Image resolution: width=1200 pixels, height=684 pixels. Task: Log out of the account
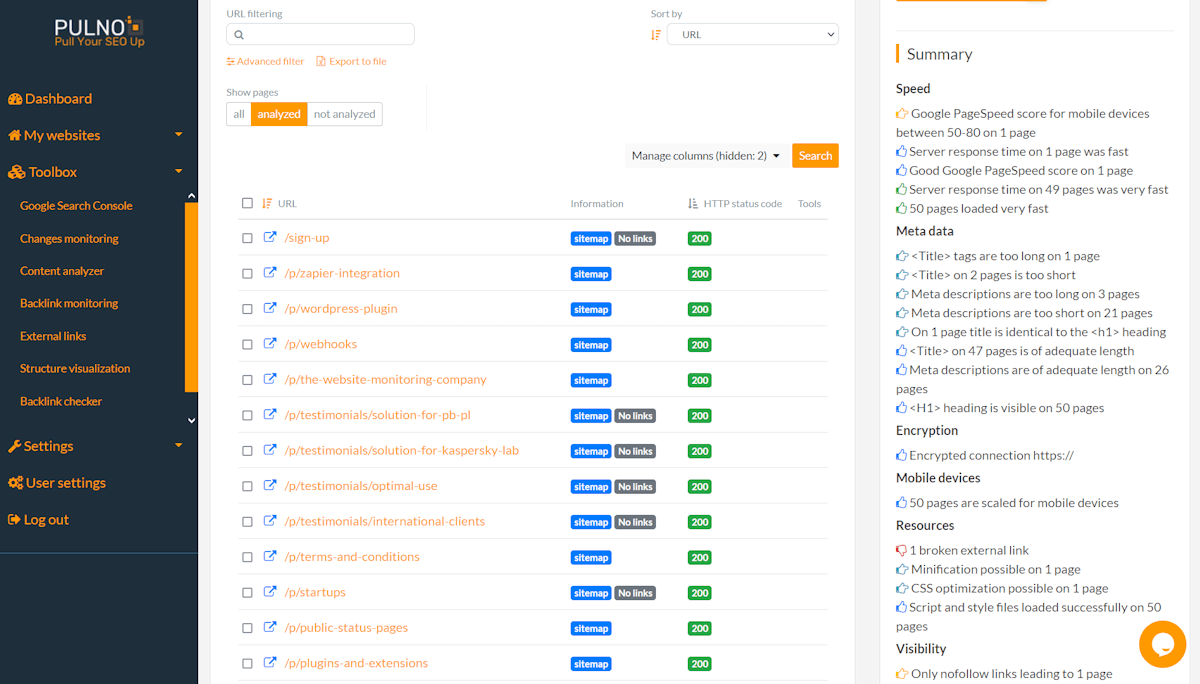38,520
